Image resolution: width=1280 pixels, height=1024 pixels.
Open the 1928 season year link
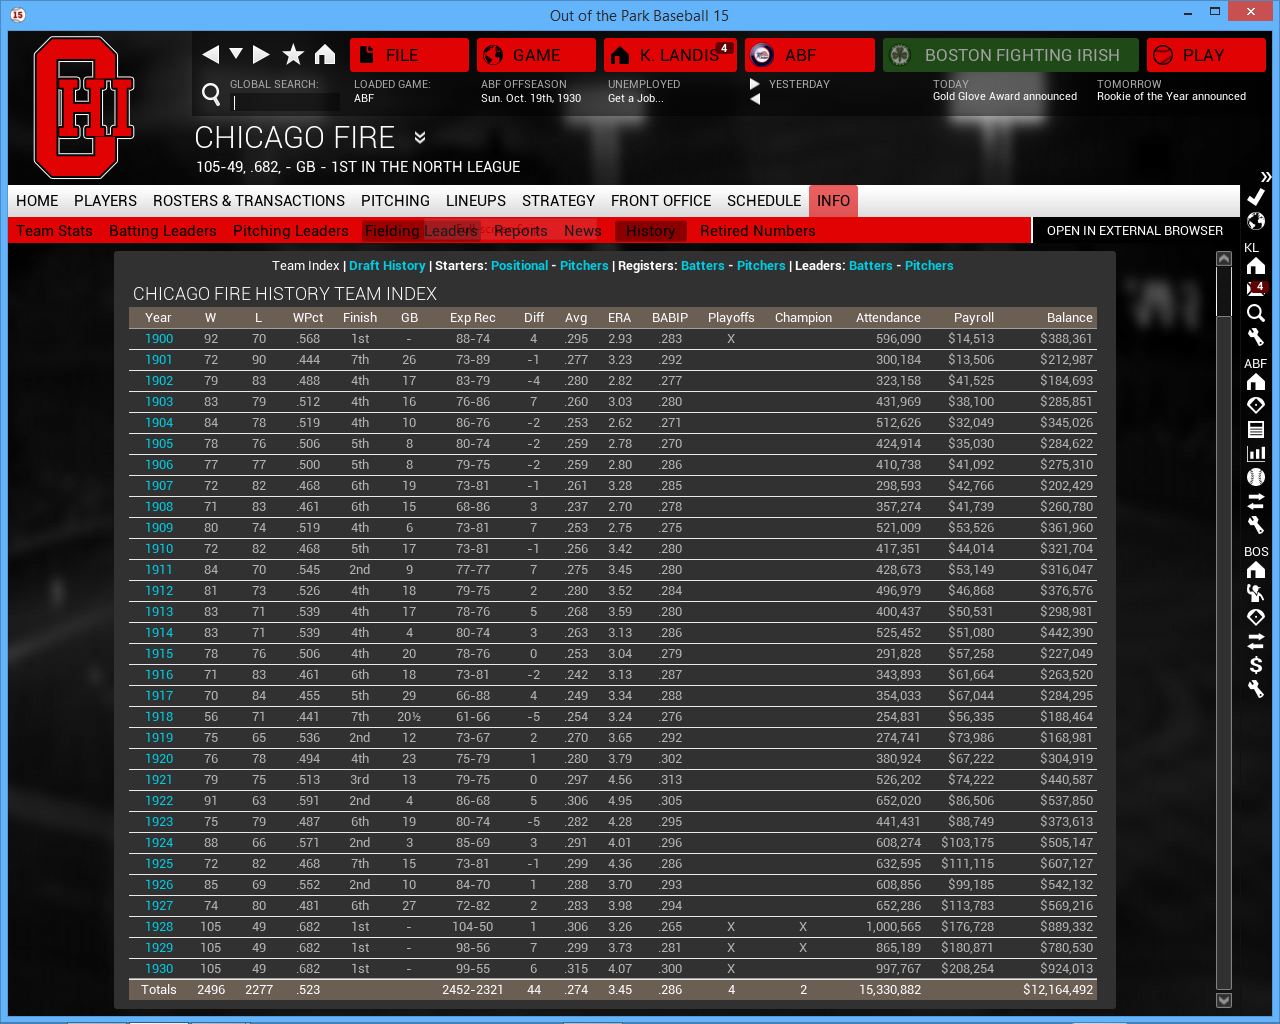pos(159,927)
